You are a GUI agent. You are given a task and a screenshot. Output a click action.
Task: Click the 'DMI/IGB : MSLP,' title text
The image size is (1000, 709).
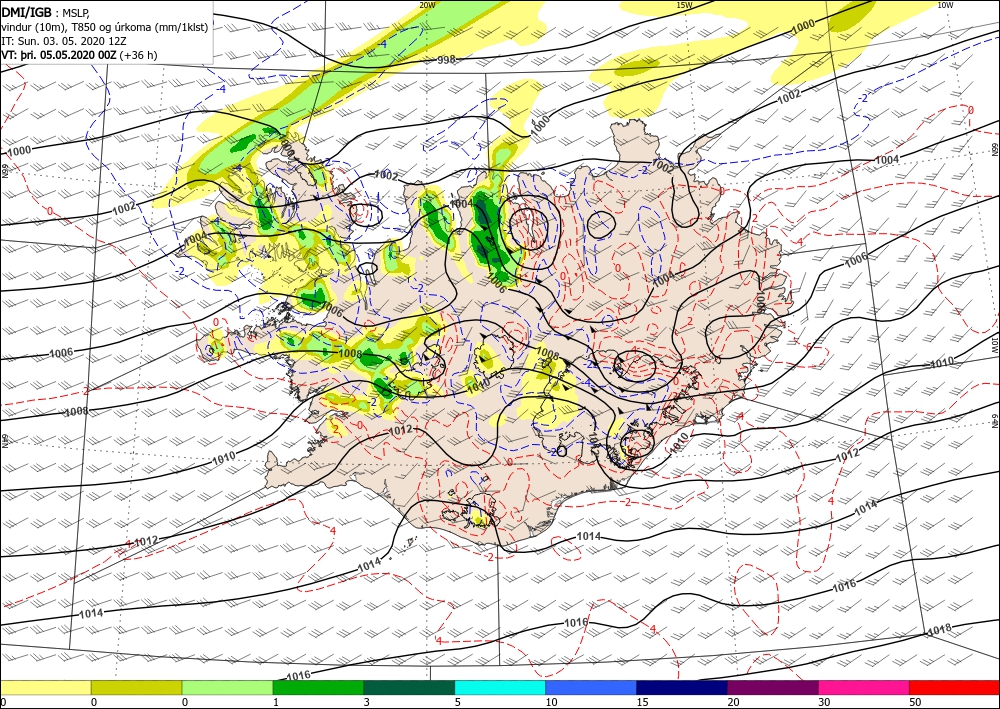(x=45, y=13)
